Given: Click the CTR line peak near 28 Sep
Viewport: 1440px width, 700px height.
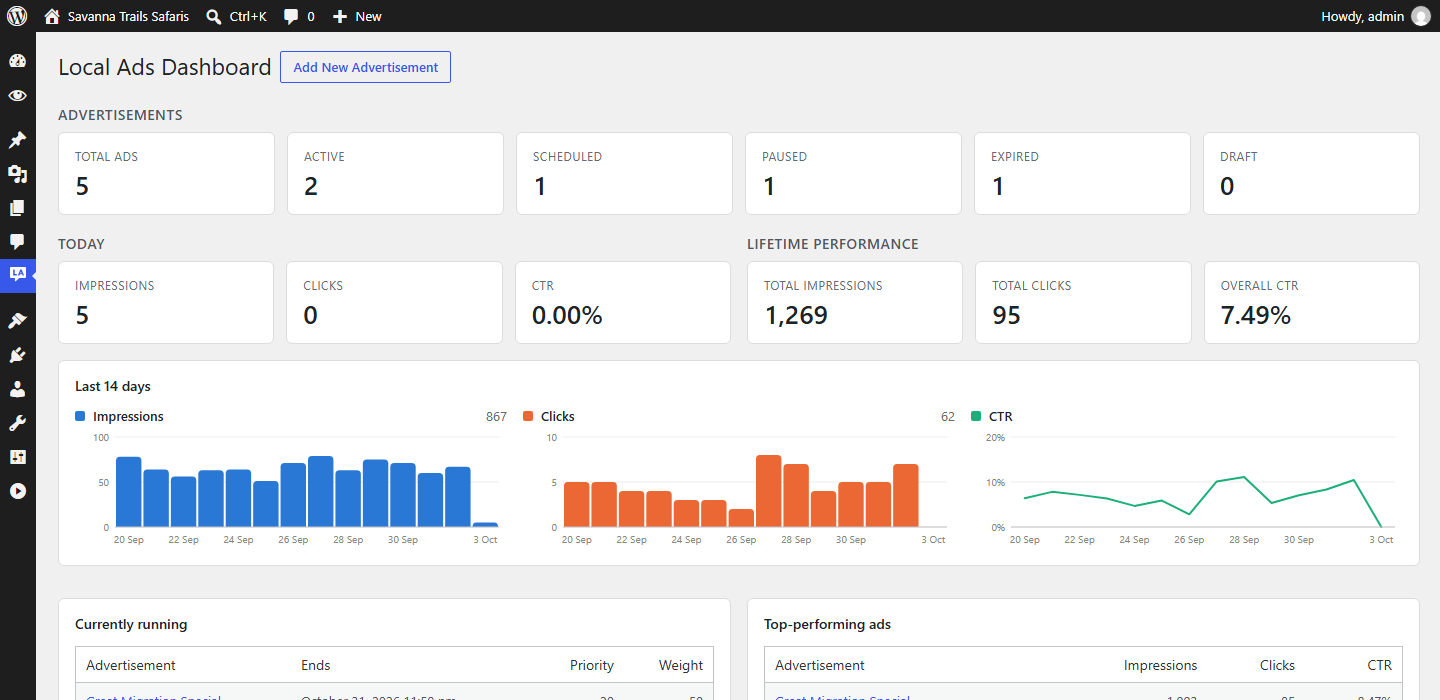Looking at the screenshot, I should click(x=1243, y=477).
